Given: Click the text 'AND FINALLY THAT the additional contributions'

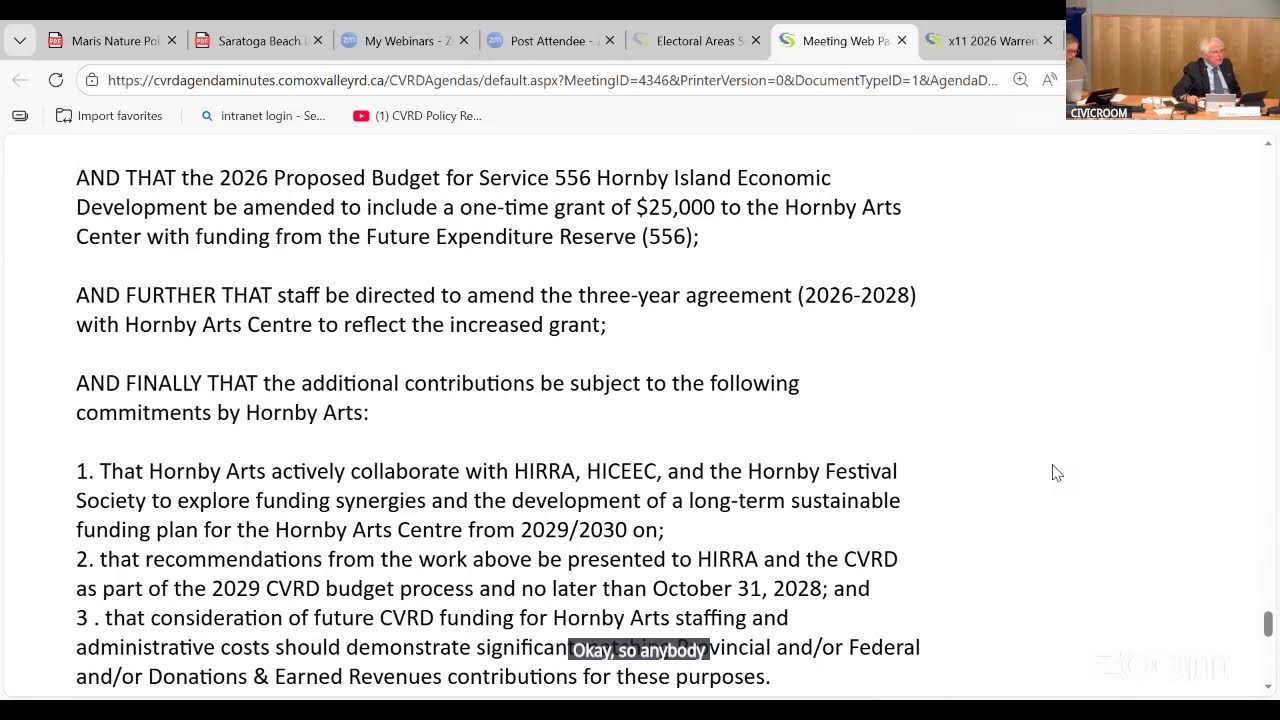Looking at the screenshot, I should tap(307, 383).
